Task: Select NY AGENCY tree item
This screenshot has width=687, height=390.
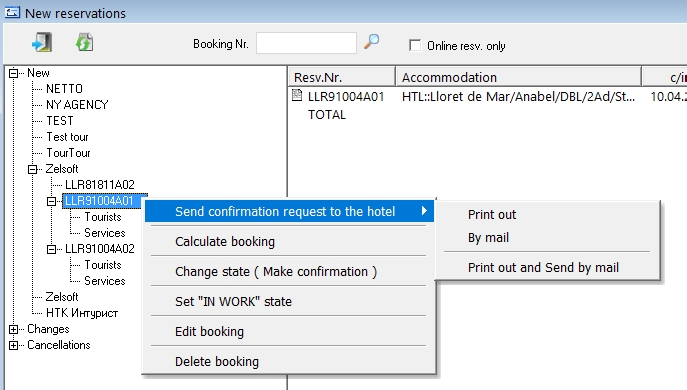Action: point(77,105)
